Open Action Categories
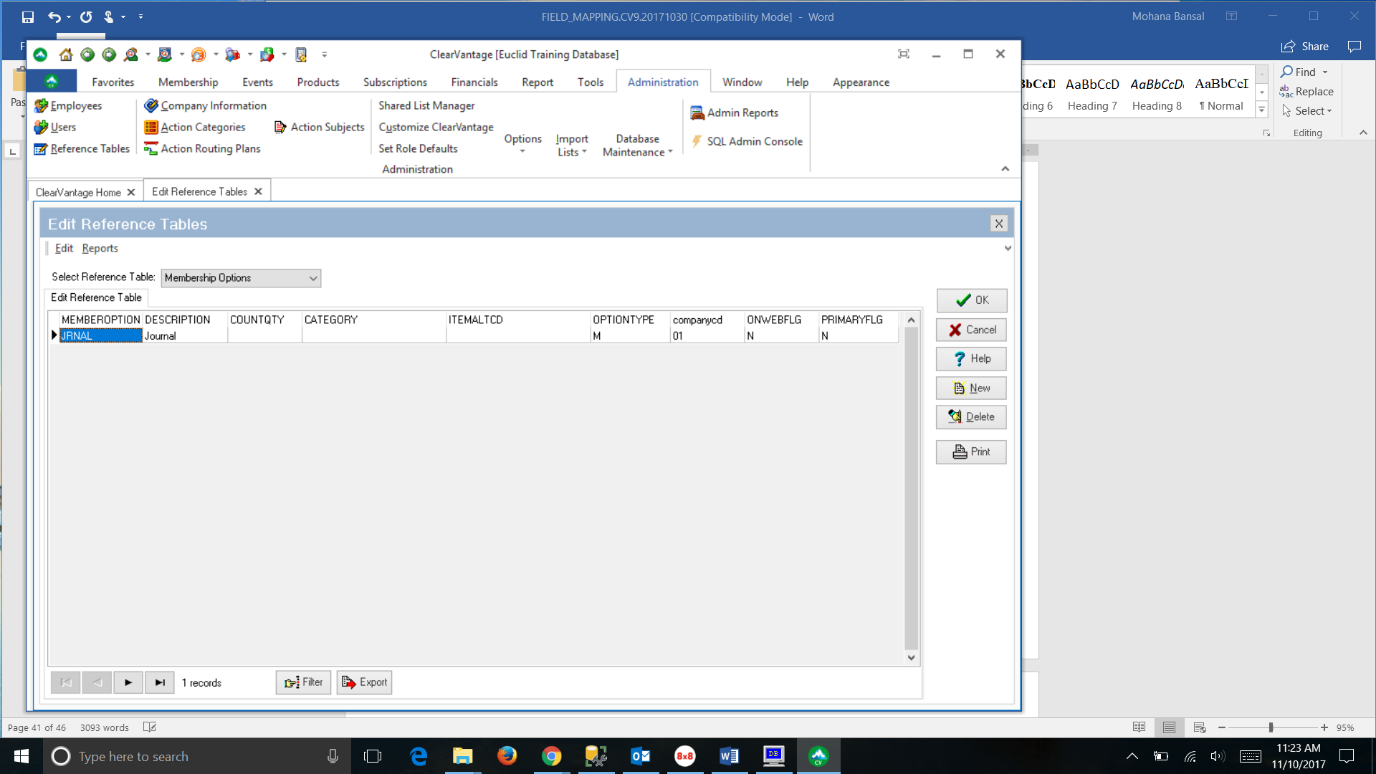The height and width of the screenshot is (774, 1376). (x=195, y=127)
